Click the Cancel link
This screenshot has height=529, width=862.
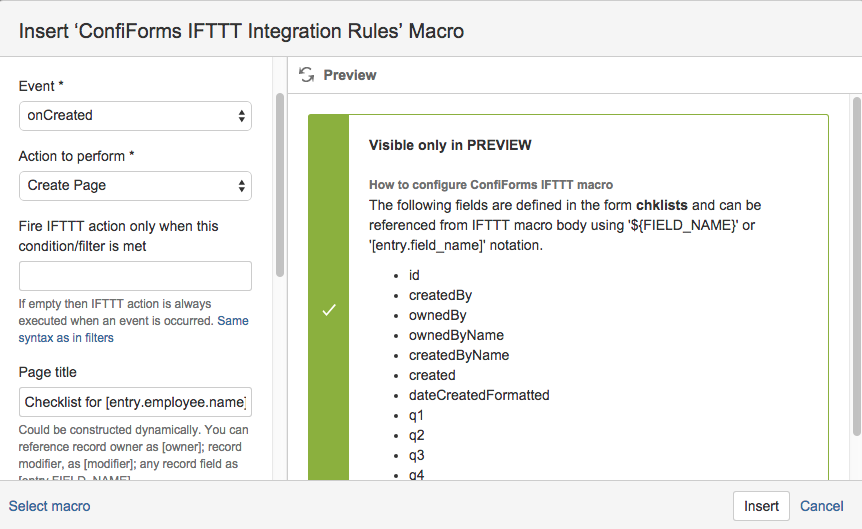coord(822,506)
